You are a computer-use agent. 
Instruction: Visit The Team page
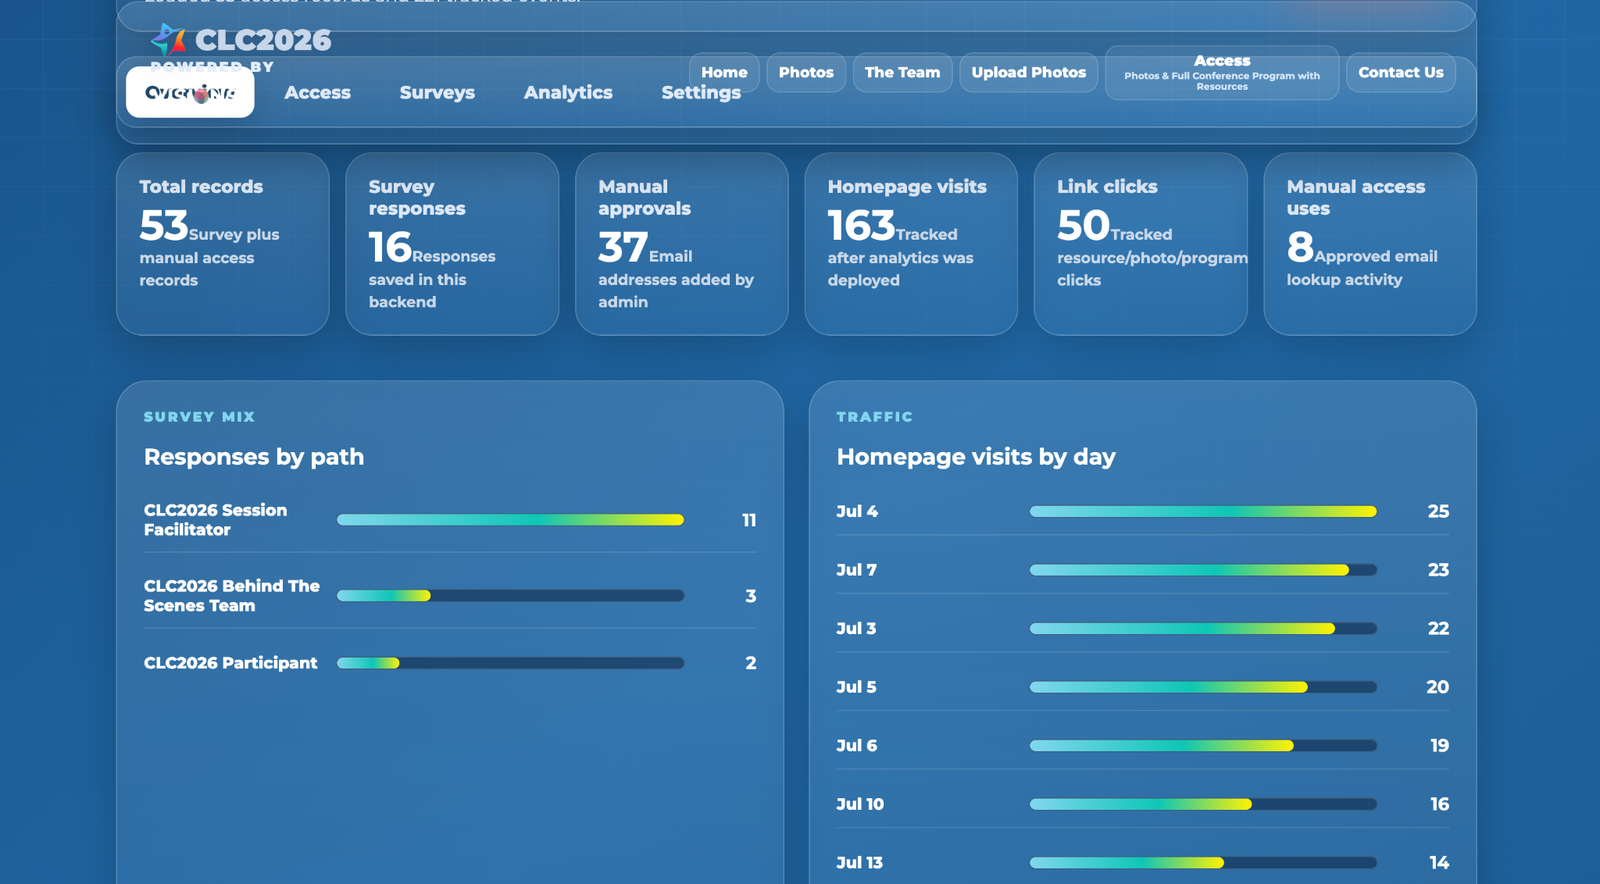(902, 72)
